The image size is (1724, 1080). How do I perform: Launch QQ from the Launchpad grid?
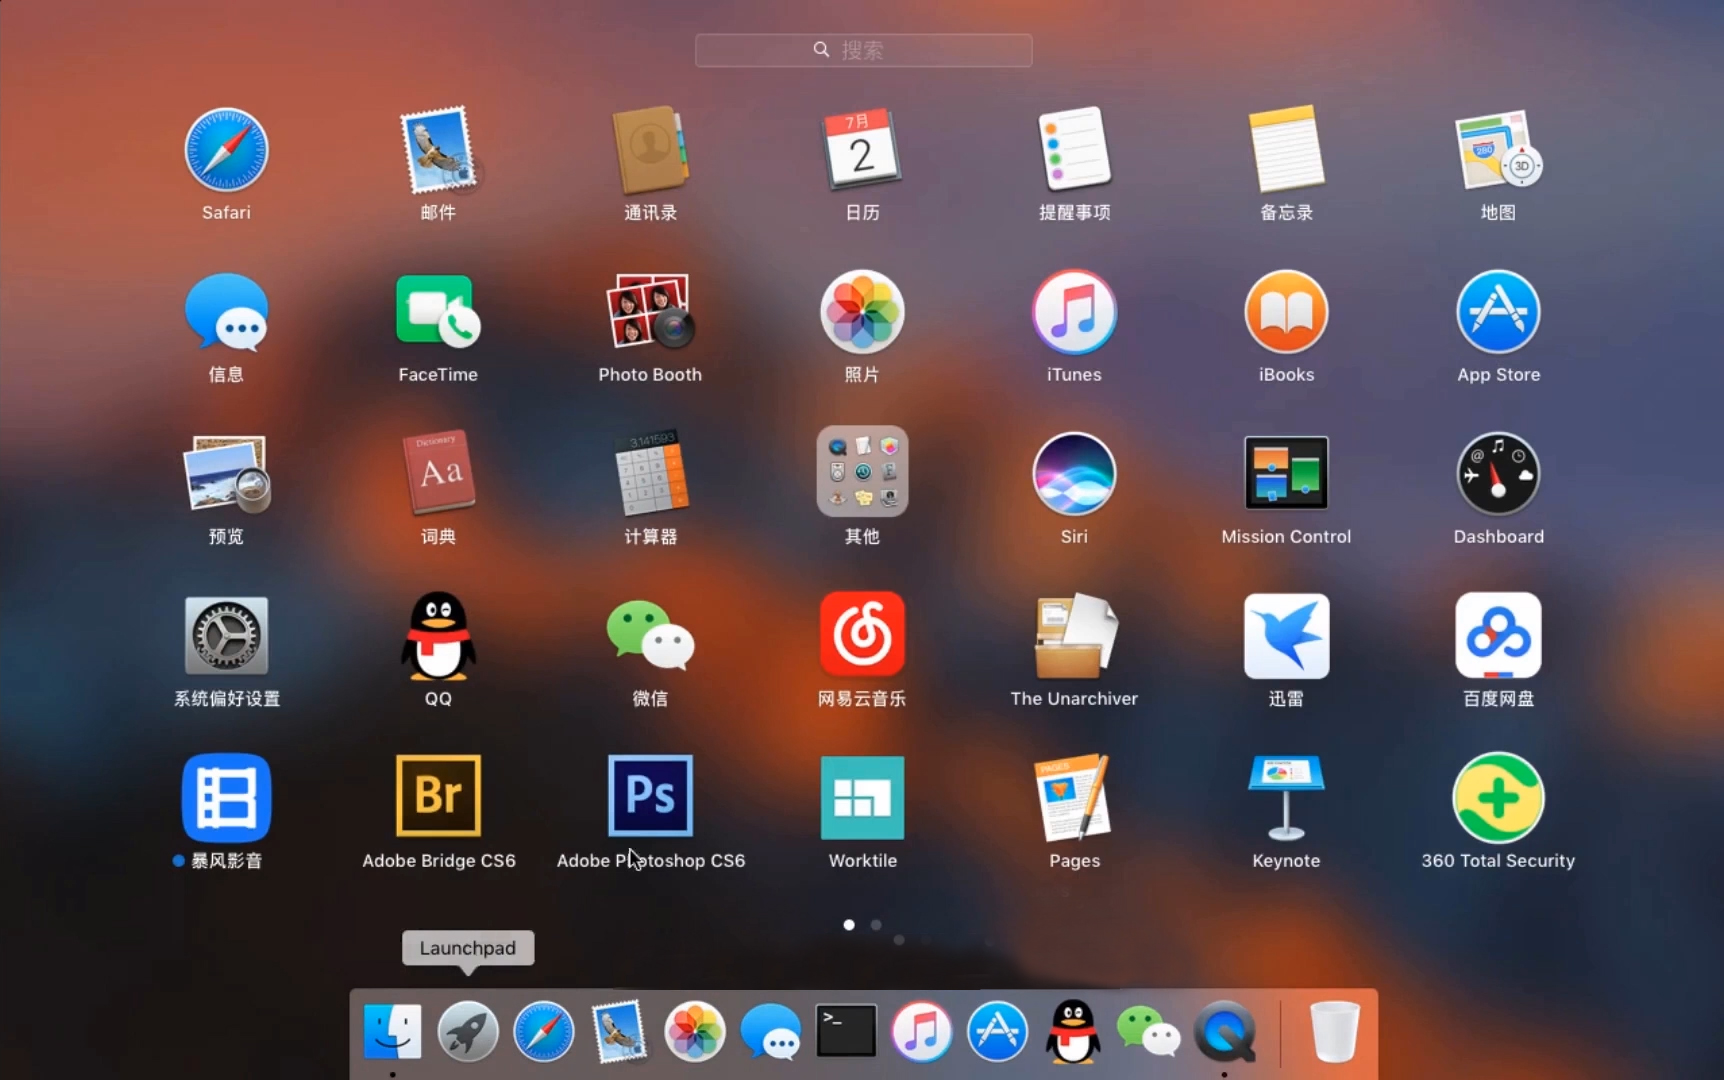(x=439, y=636)
